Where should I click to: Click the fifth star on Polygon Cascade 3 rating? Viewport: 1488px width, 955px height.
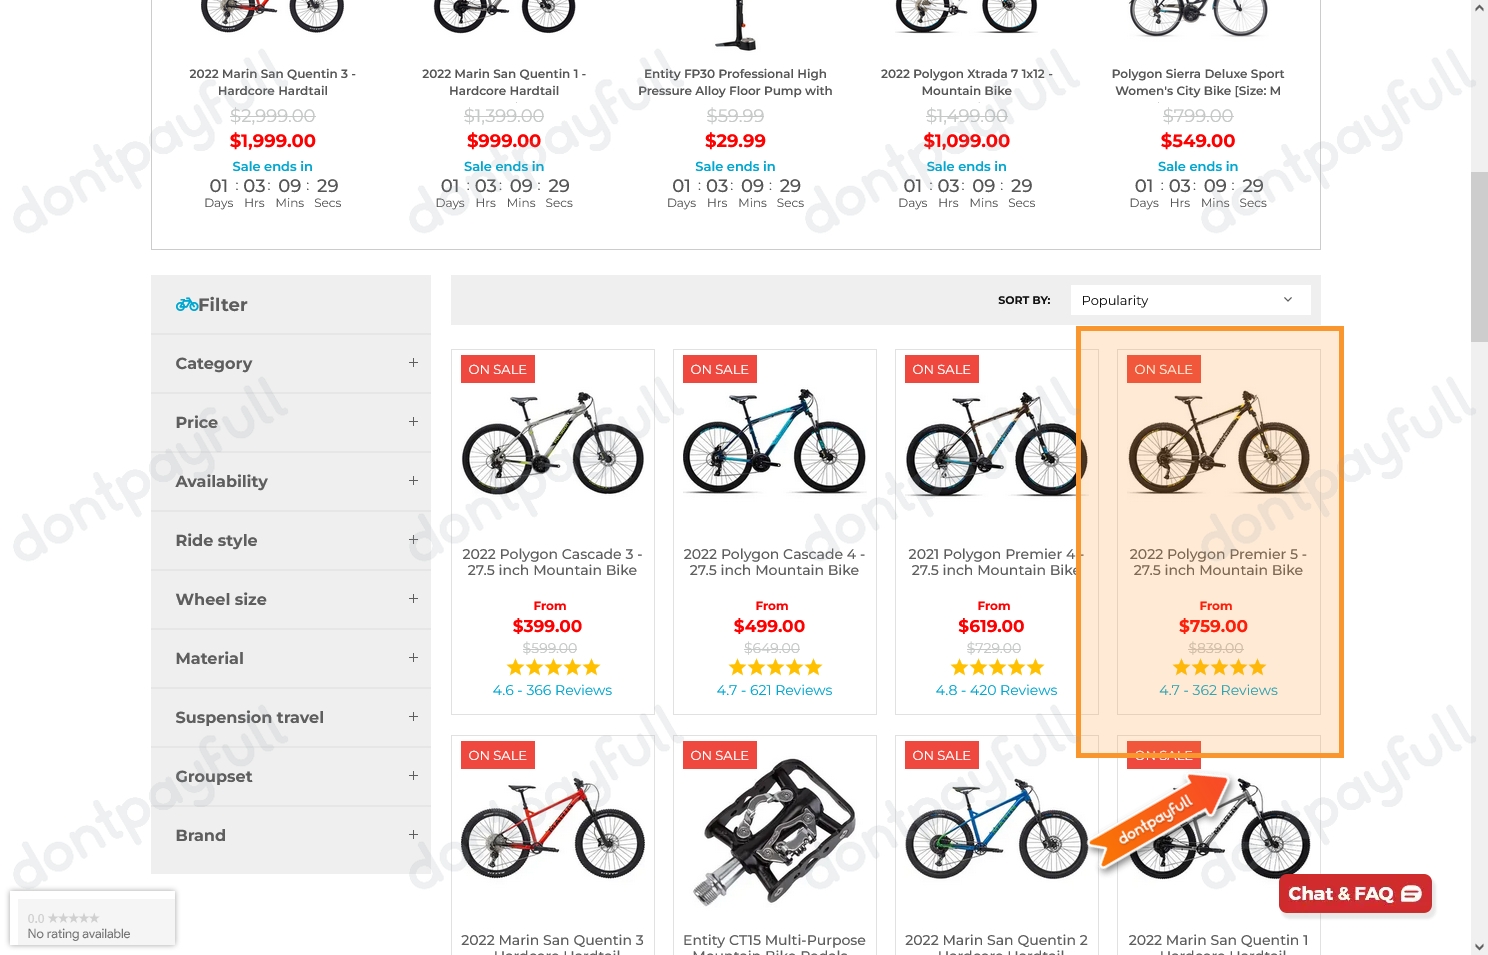coord(590,667)
